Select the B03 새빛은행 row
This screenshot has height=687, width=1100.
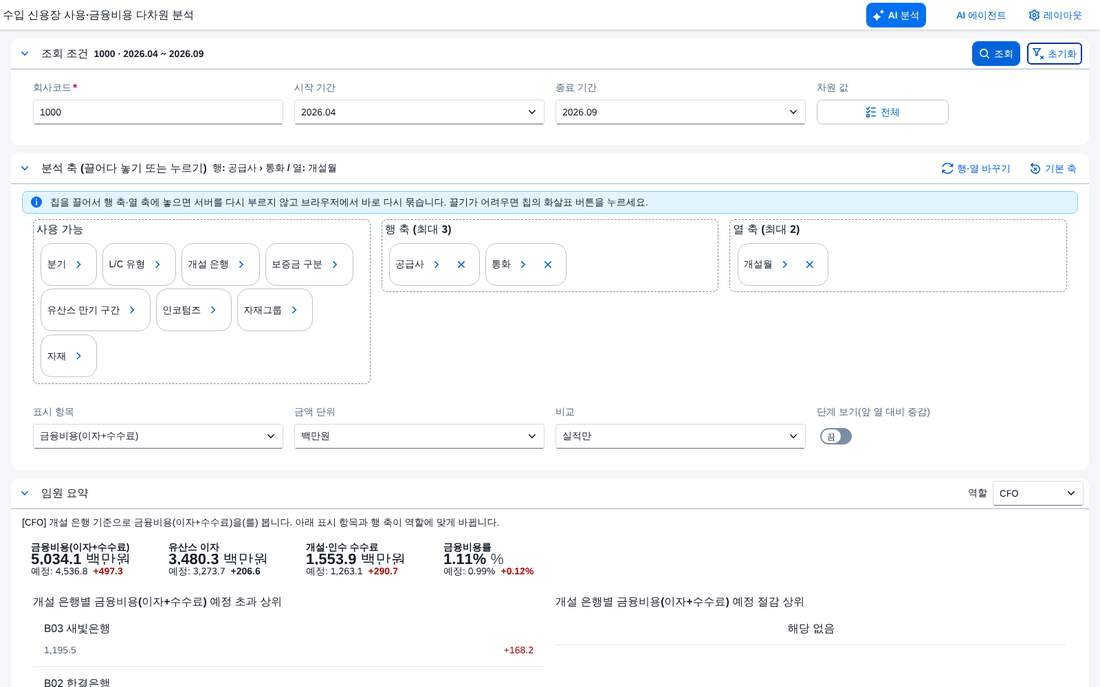click(288, 639)
